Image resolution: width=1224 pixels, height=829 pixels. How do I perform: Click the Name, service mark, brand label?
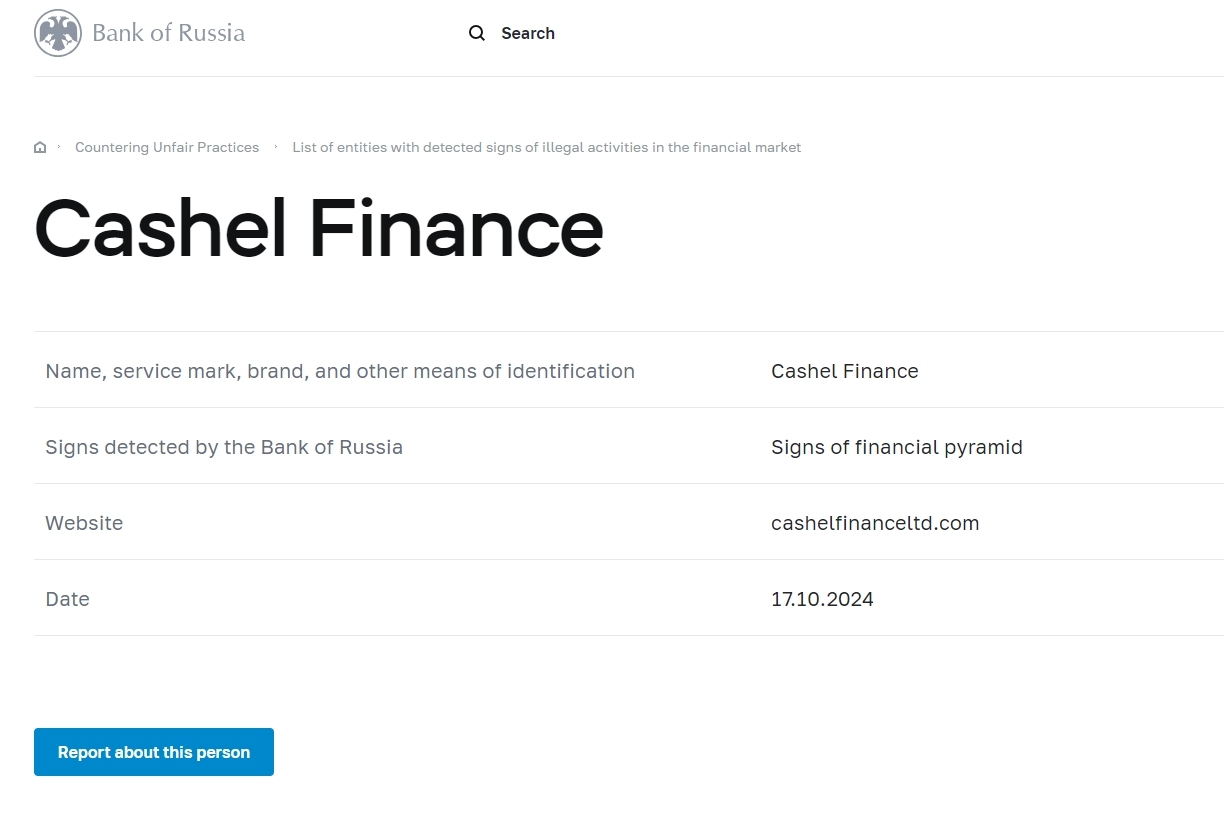tap(340, 371)
